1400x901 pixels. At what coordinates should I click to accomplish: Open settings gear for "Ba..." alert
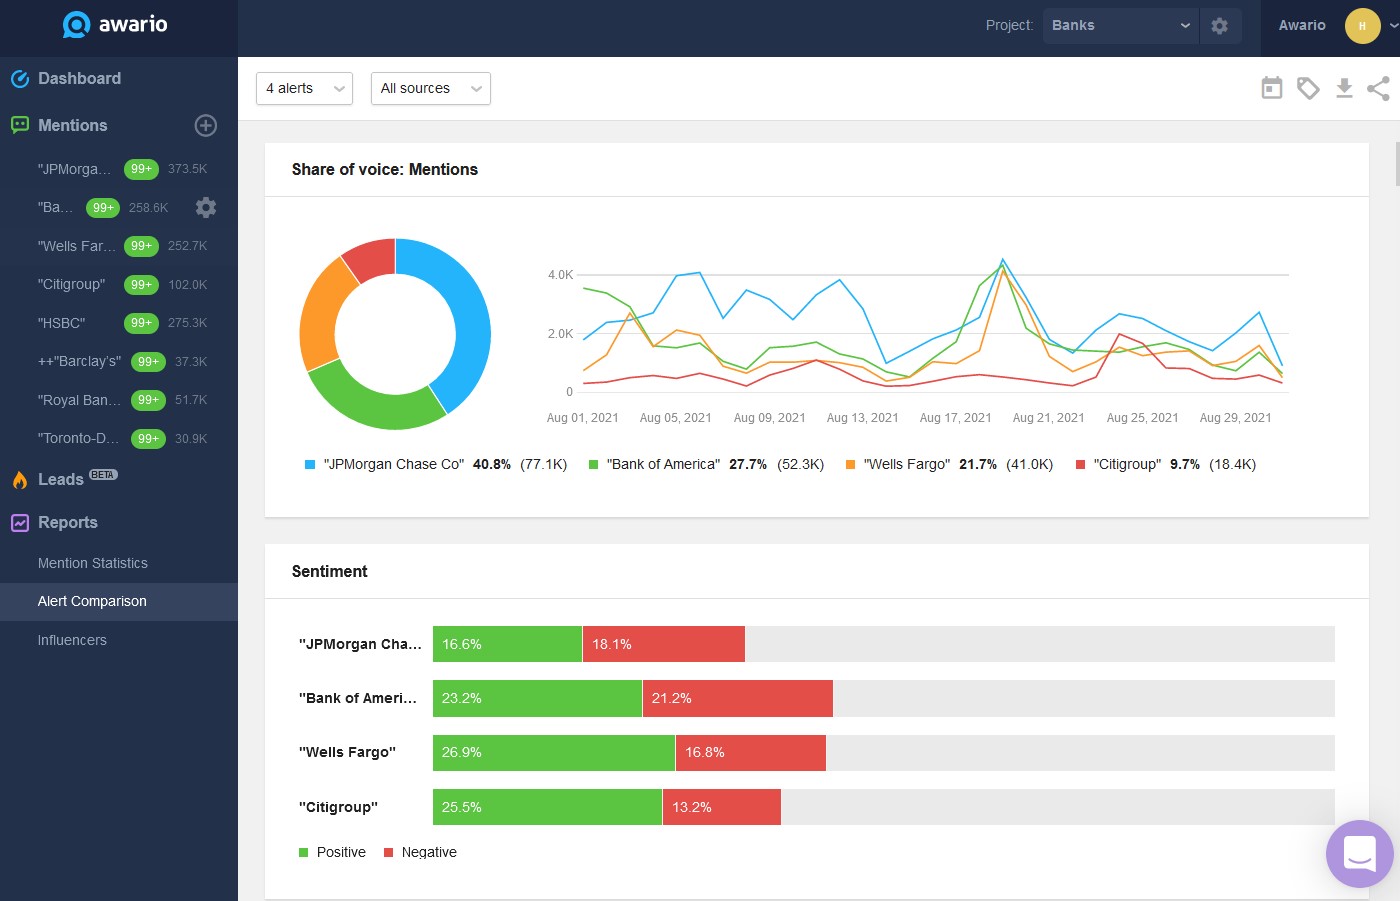205,207
